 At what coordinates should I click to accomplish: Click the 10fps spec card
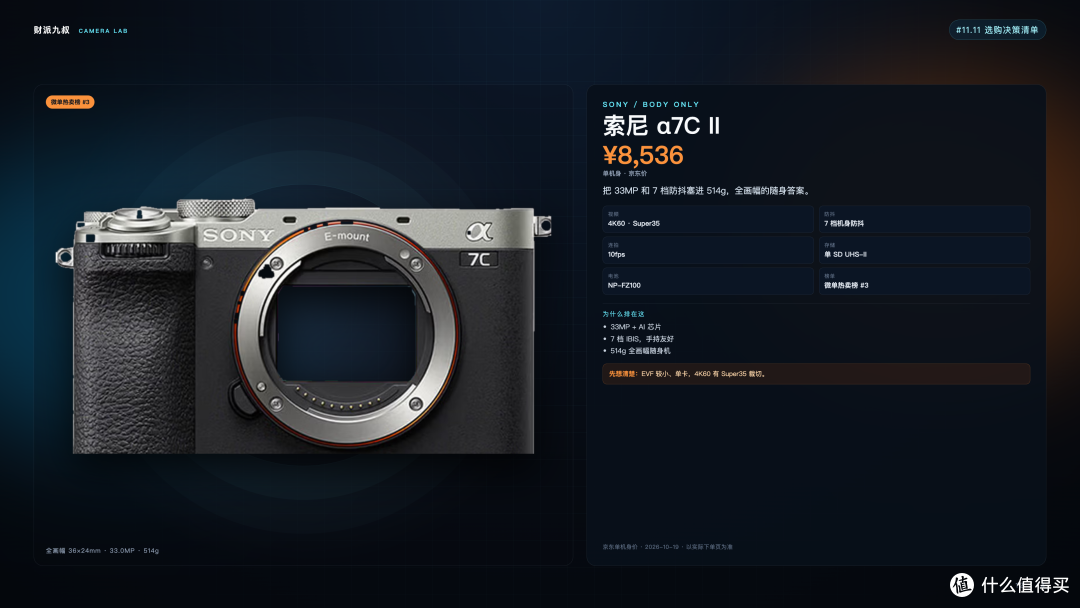tap(708, 250)
